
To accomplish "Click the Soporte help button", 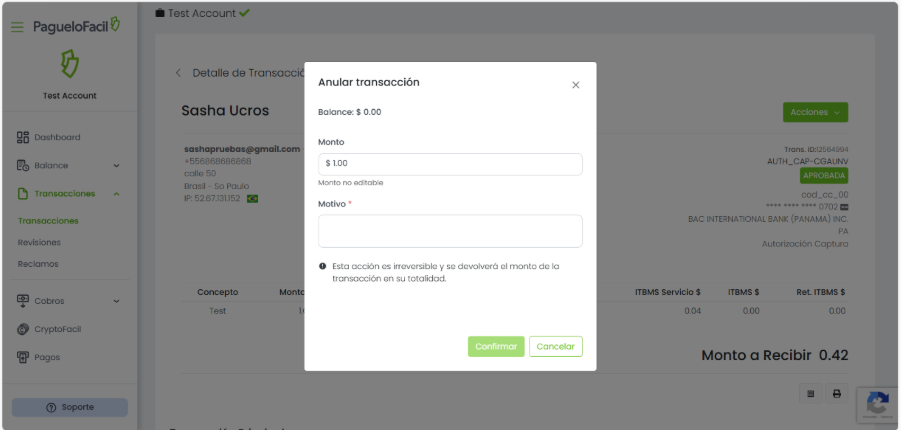I will [x=69, y=407].
